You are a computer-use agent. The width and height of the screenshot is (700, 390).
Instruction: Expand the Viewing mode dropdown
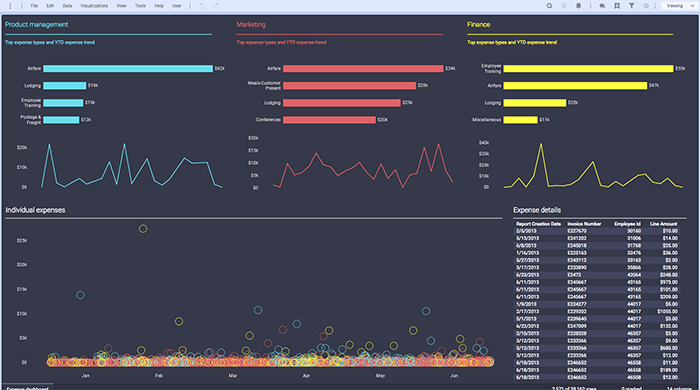679,6
